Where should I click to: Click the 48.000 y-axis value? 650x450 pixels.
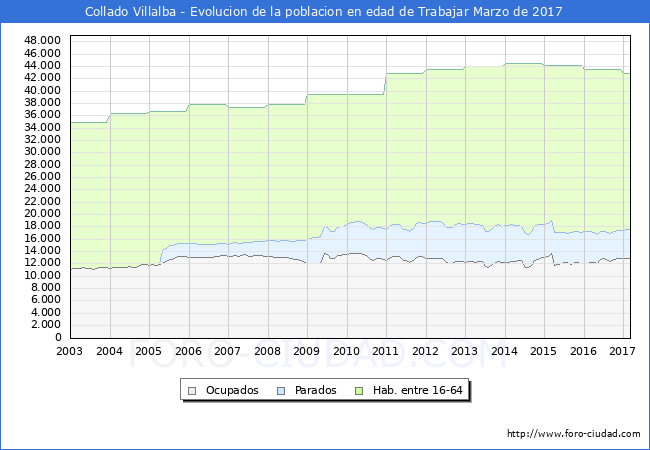click(43, 41)
